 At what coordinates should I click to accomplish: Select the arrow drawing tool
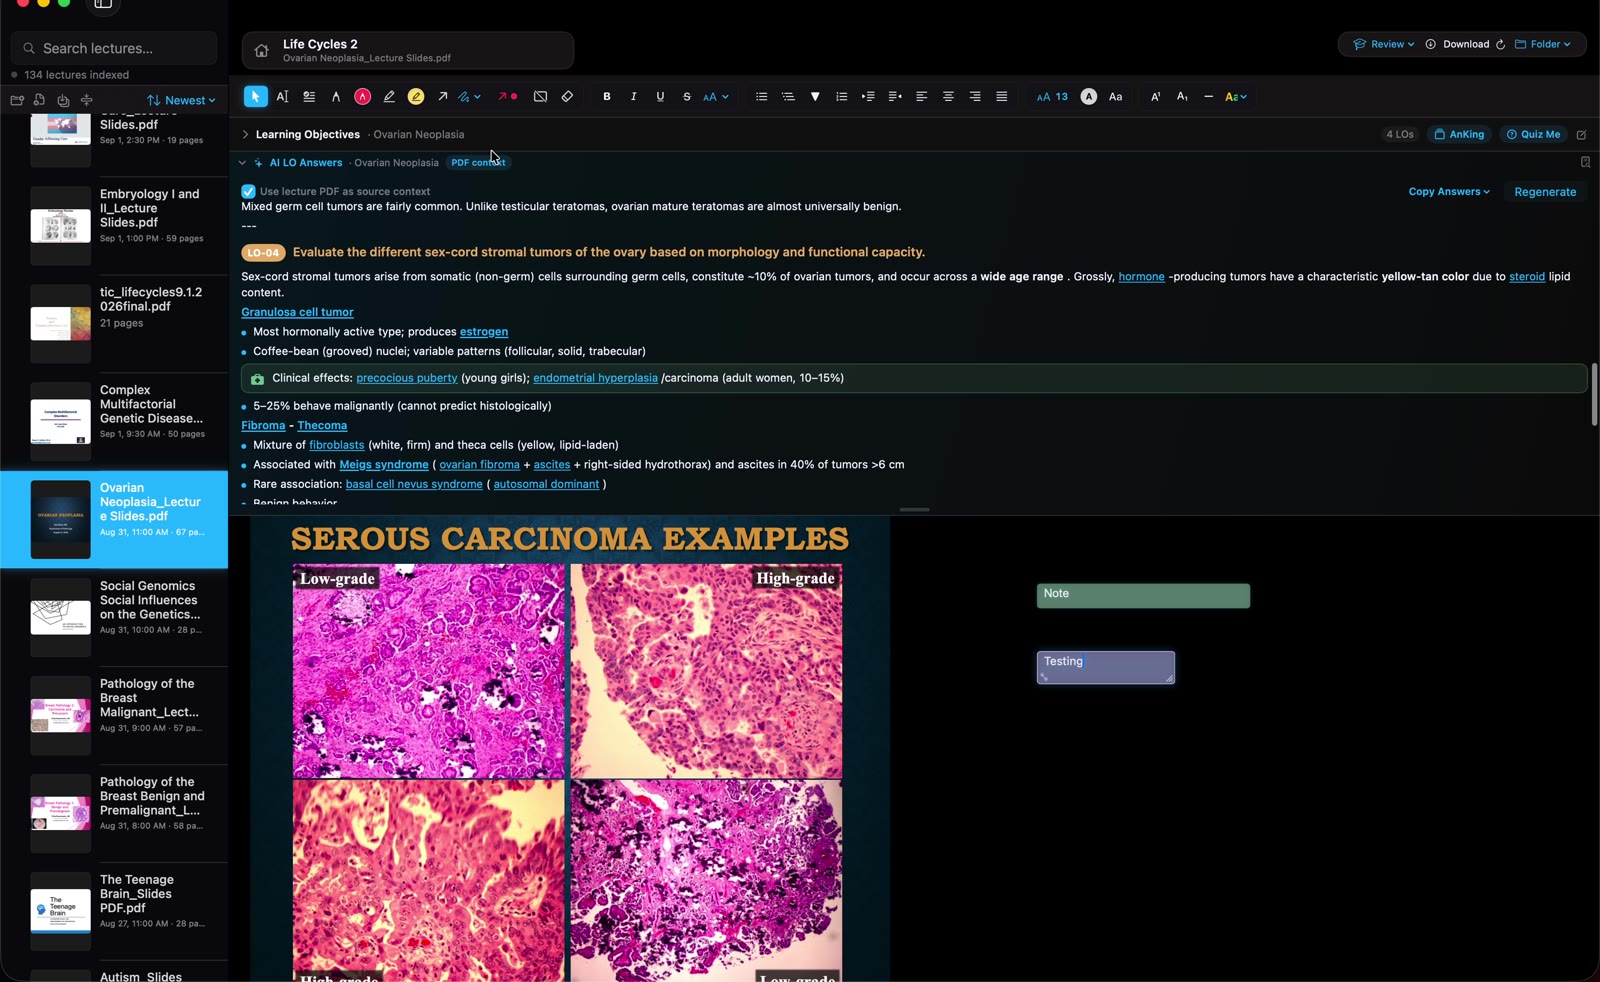(x=442, y=97)
